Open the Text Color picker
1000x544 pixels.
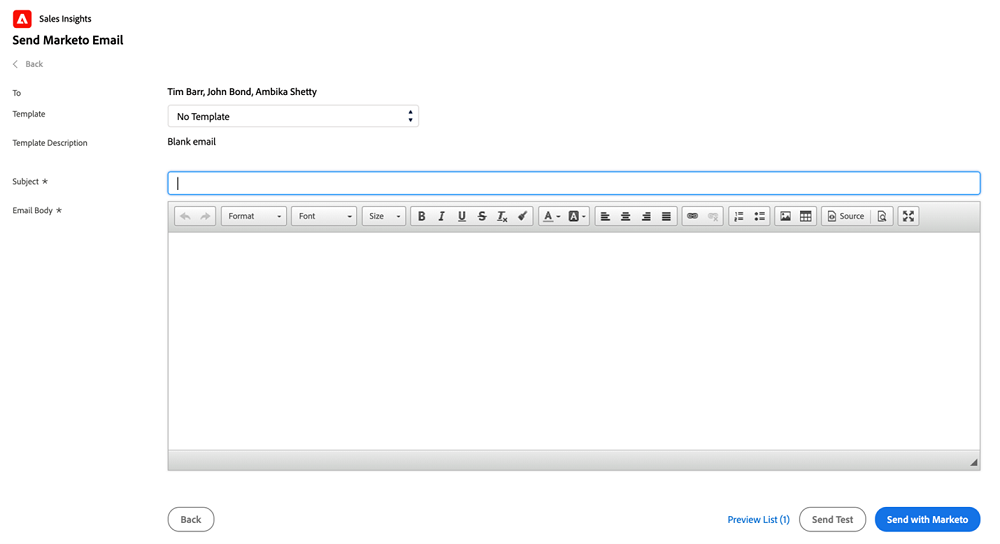coord(551,216)
